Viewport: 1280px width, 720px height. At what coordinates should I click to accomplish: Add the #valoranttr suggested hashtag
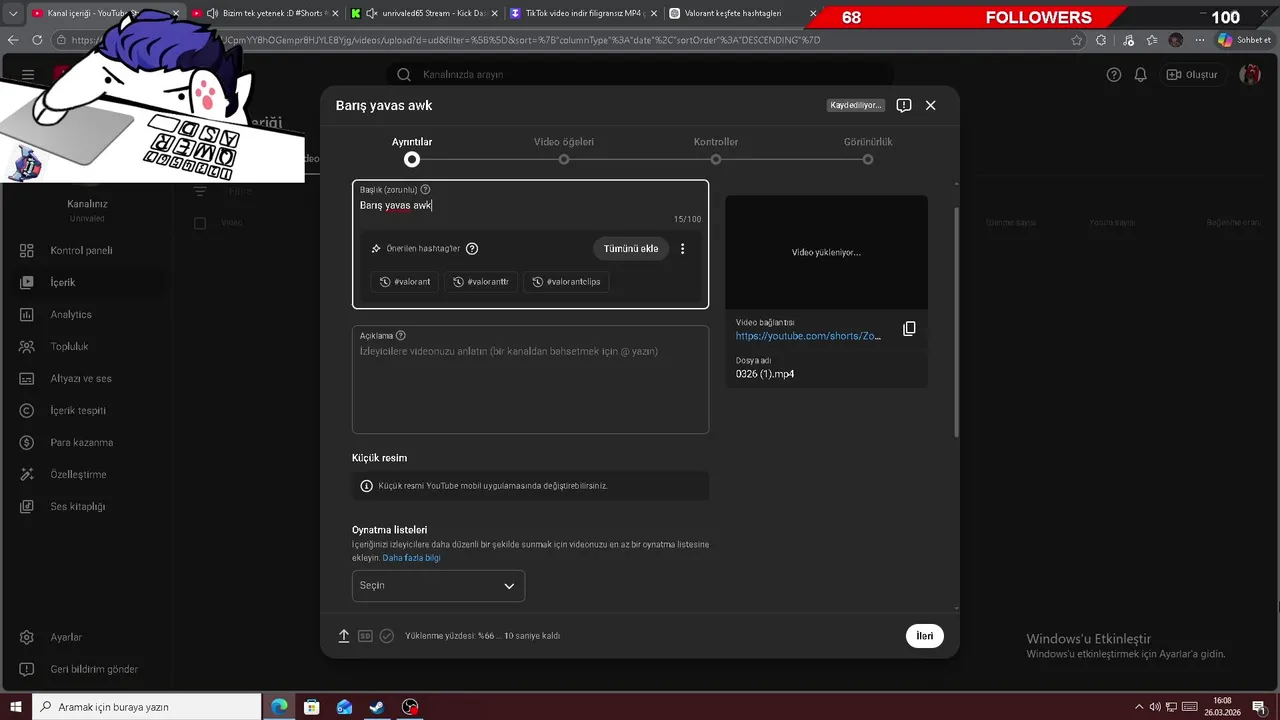pyautogui.click(x=481, y=282)
